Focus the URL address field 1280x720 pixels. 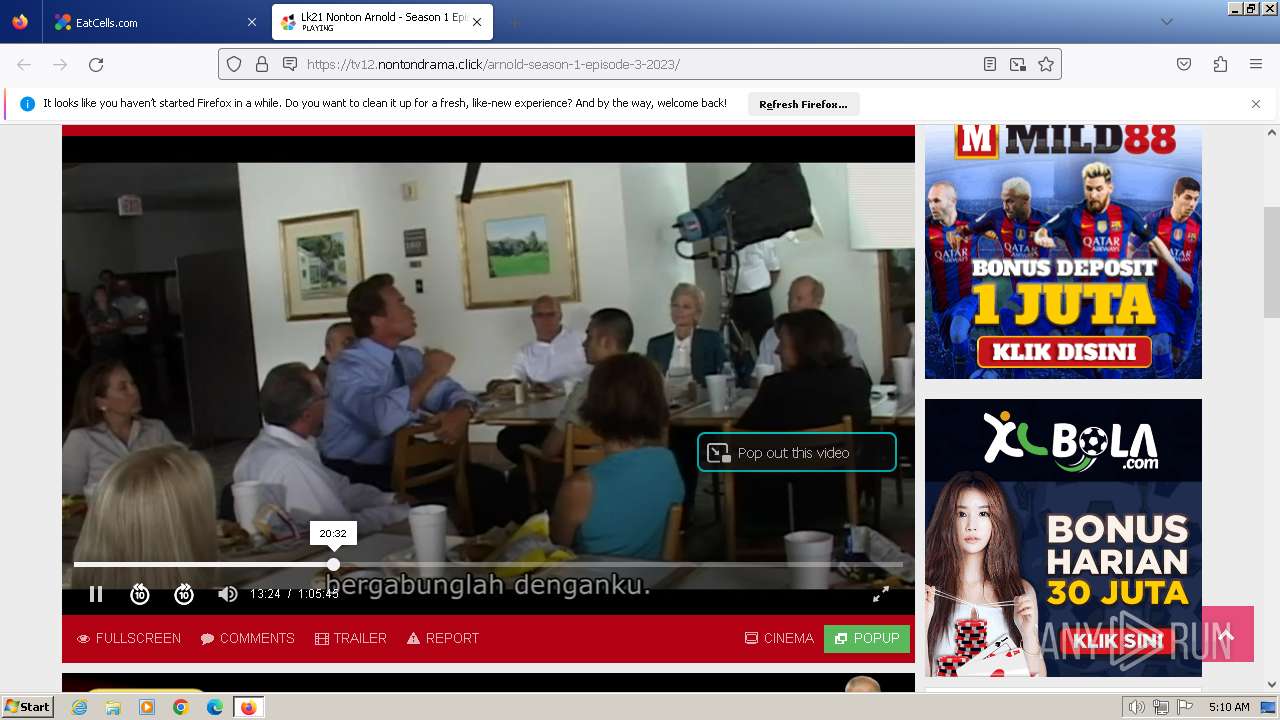640,64
